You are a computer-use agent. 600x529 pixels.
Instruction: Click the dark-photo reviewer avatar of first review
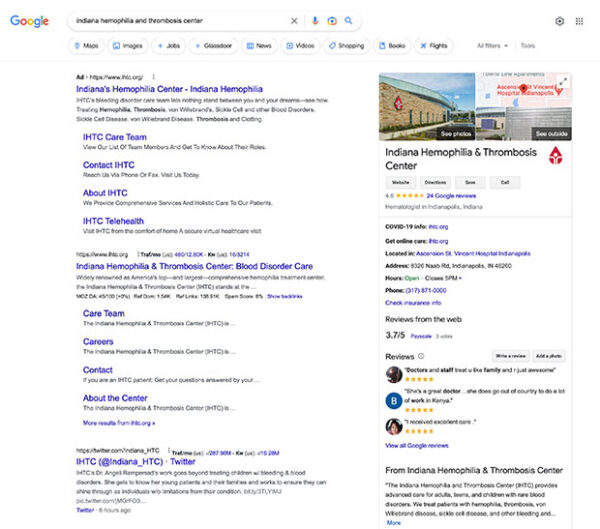pyautogui.click(x=393, y=374)
